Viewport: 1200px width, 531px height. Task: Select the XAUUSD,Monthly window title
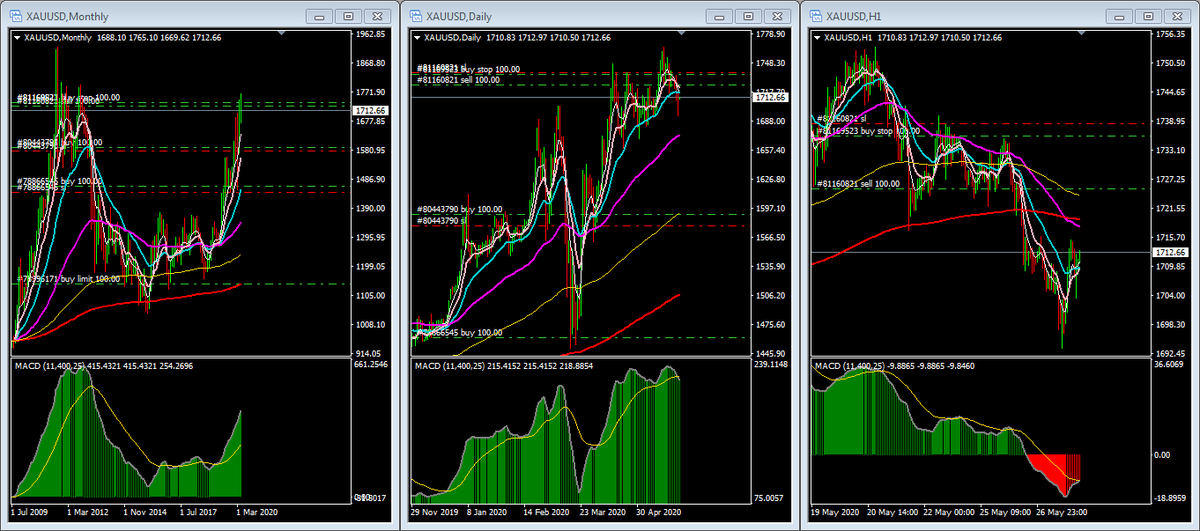point(68,17)
